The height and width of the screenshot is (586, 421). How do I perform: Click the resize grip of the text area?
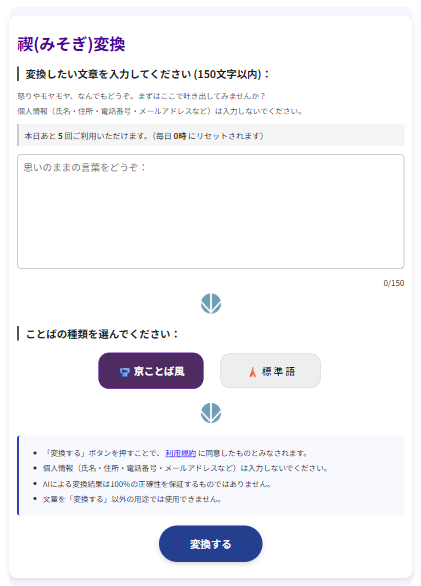(x=401, y=265)
